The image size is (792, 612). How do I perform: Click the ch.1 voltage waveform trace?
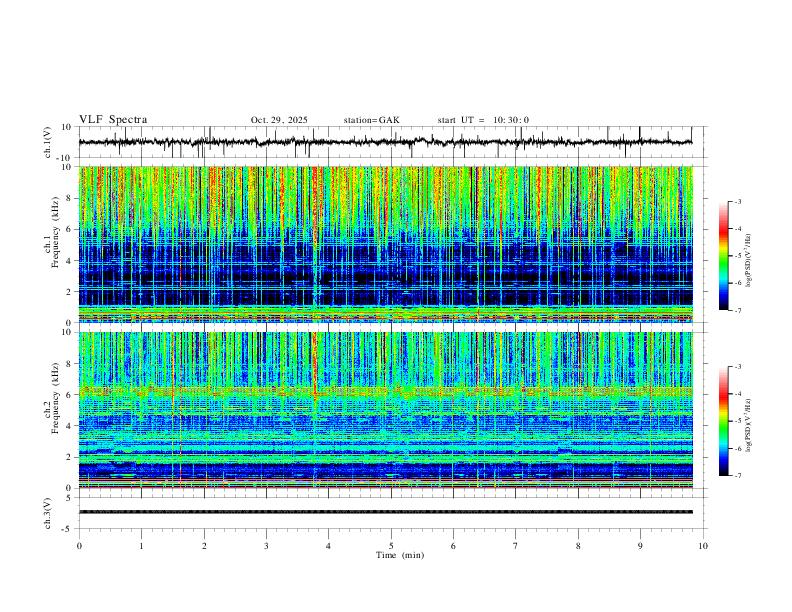(385, 142)
